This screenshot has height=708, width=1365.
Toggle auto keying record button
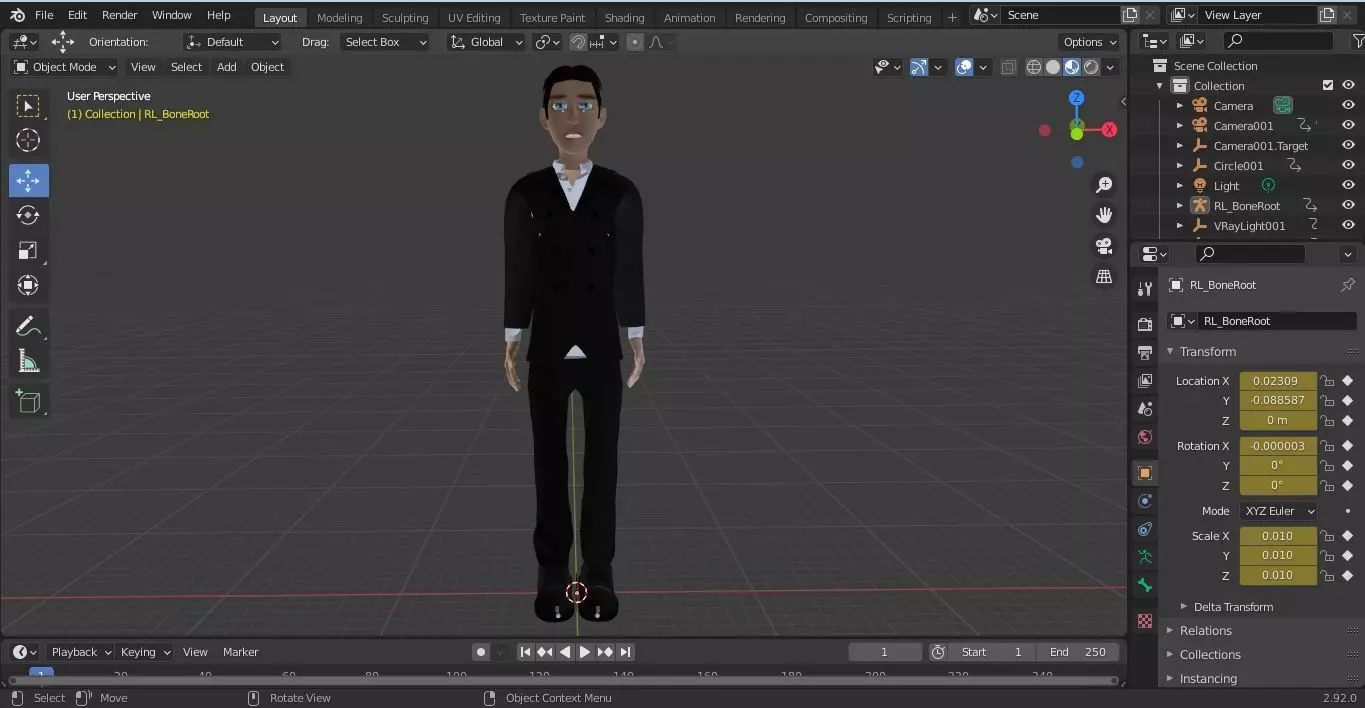[x=481, y=652]
